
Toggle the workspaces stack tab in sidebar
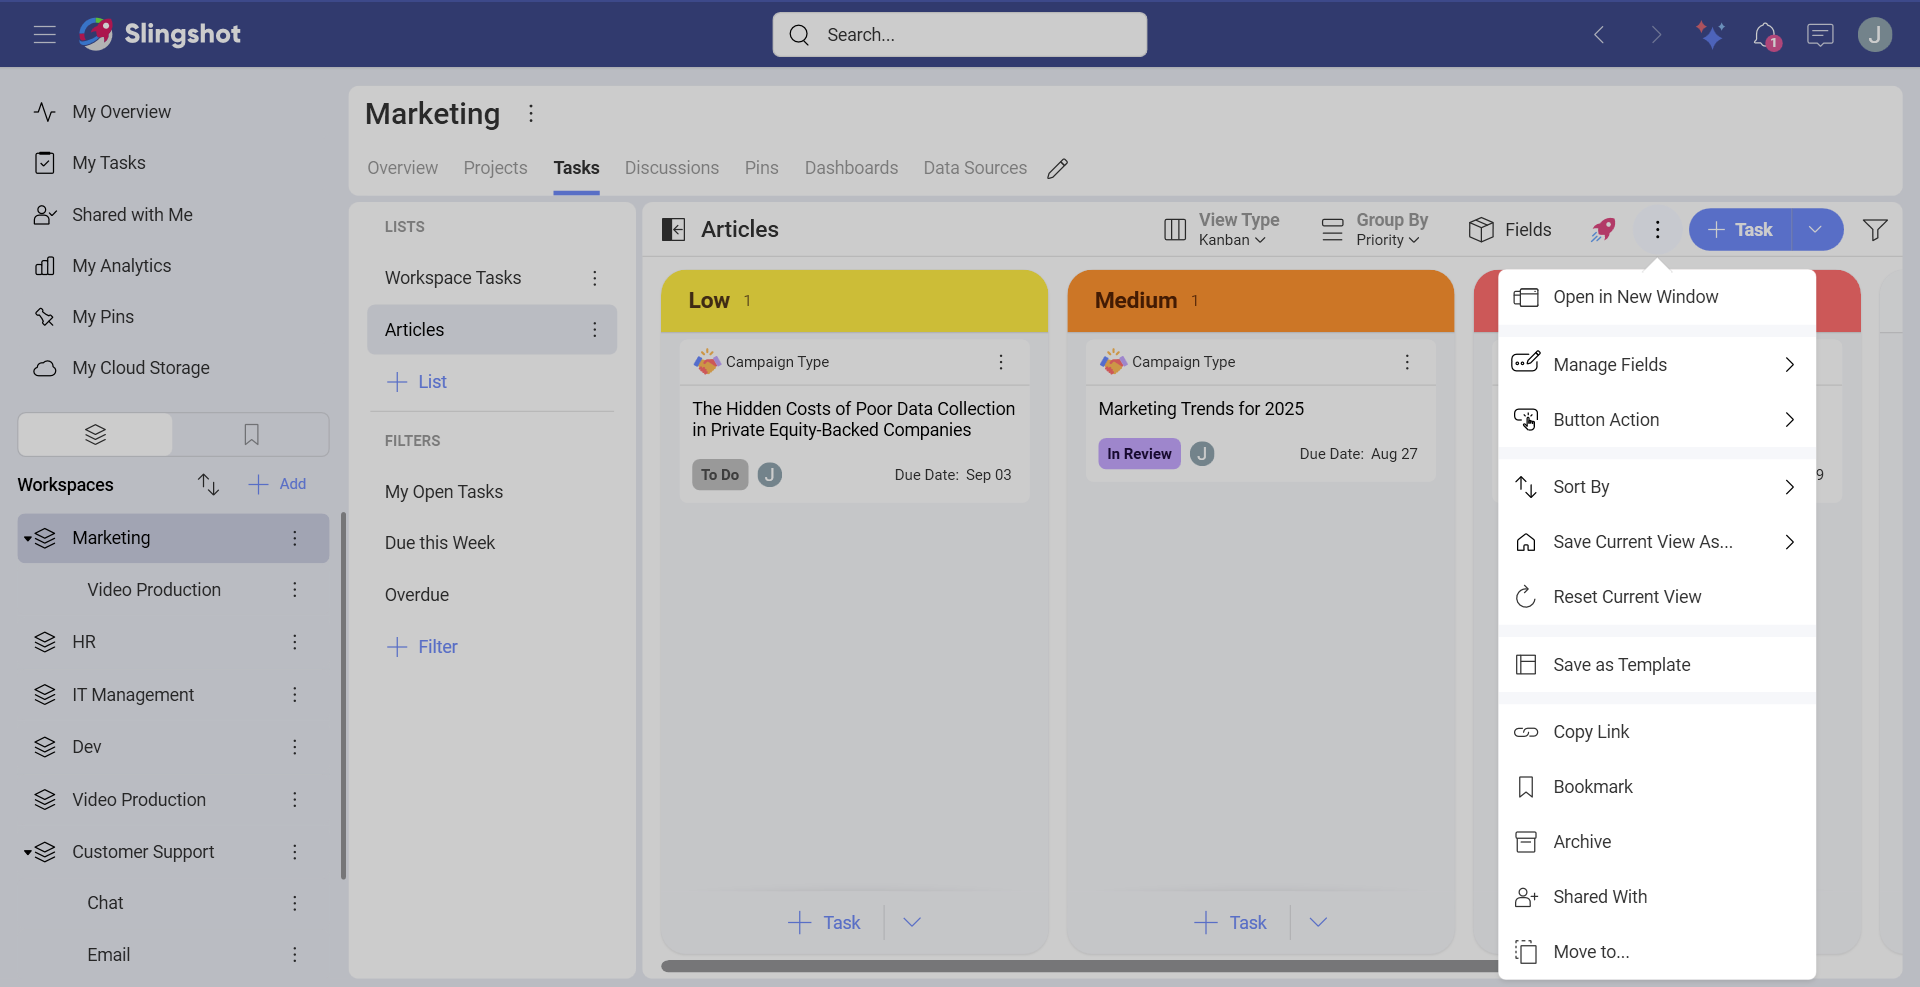click(94, 434)
